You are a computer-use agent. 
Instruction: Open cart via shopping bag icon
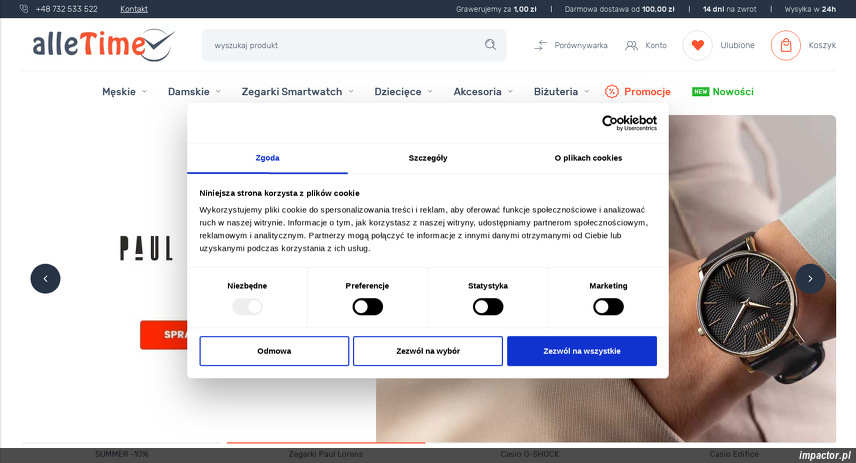click(786, 45)
